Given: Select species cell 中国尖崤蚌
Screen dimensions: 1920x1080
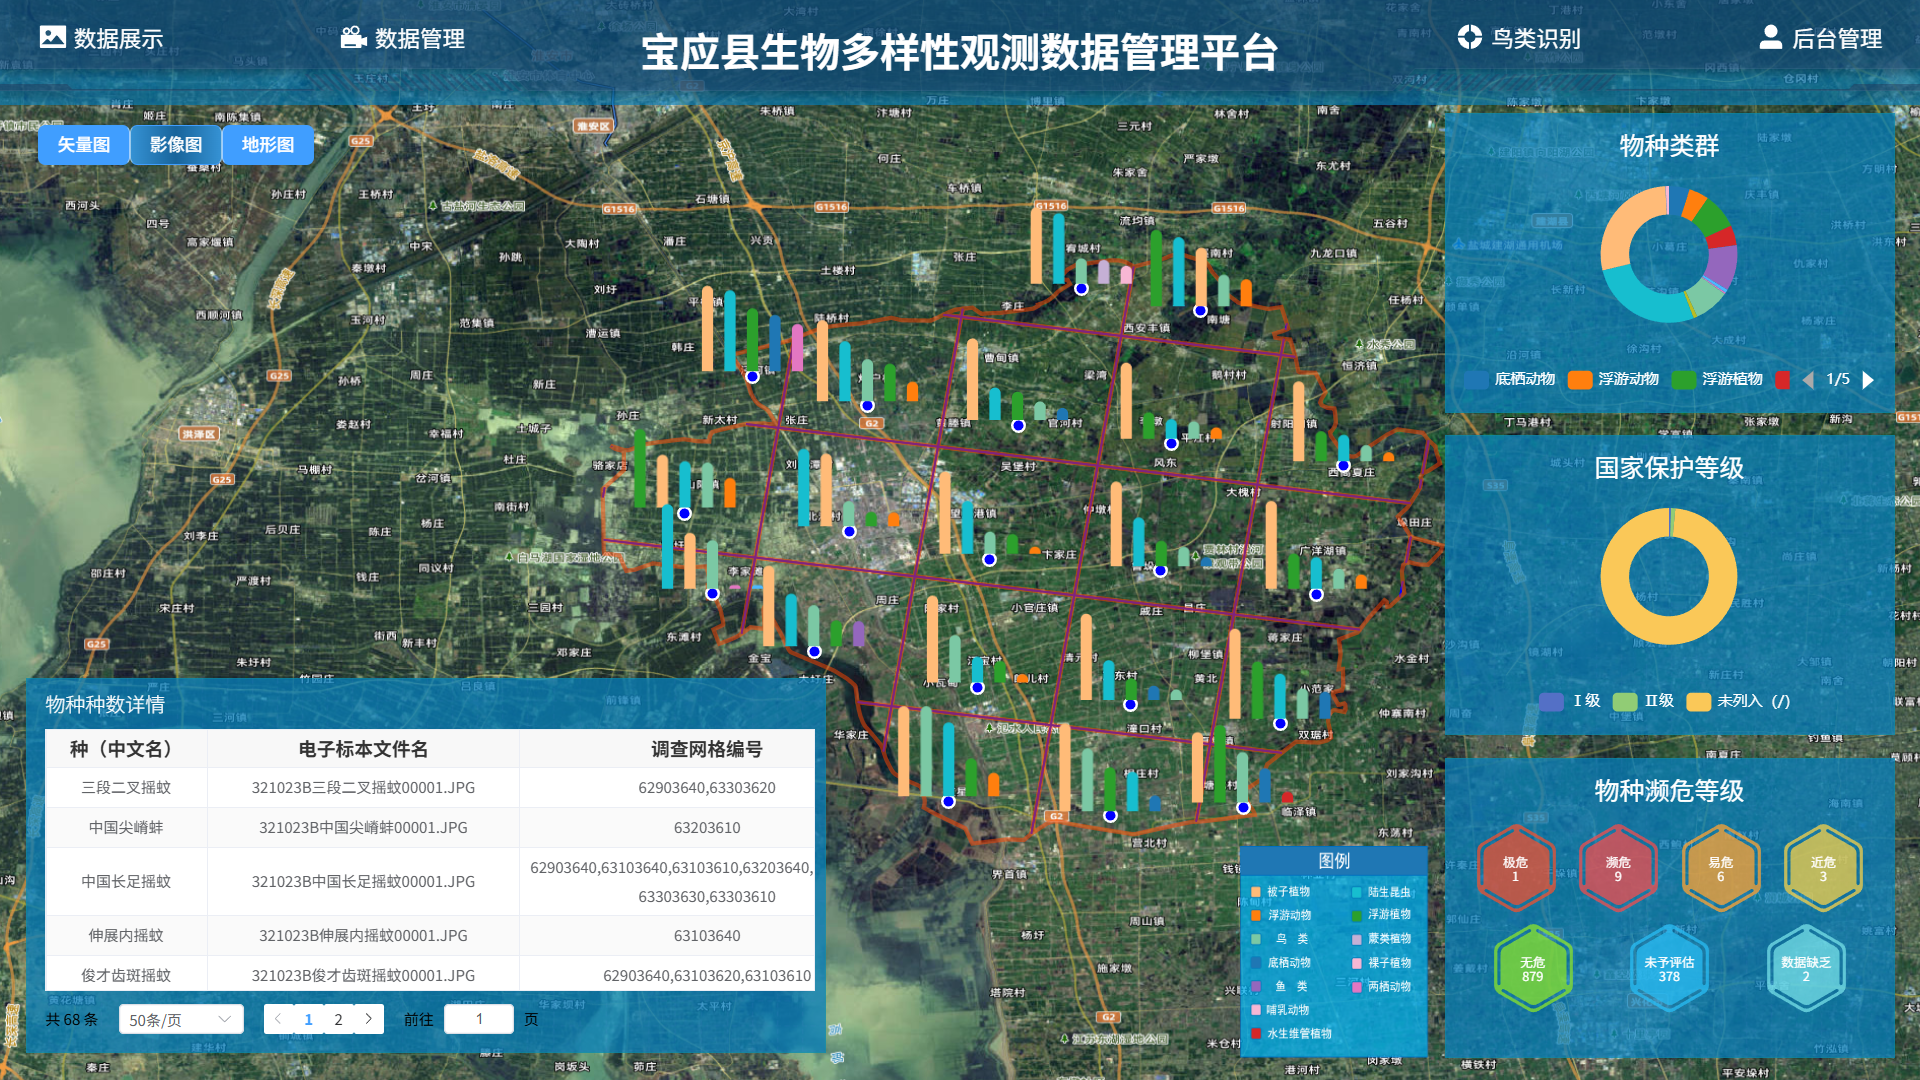Looking at the screenshot, I should pyautogui.click(x=126, y=828).
